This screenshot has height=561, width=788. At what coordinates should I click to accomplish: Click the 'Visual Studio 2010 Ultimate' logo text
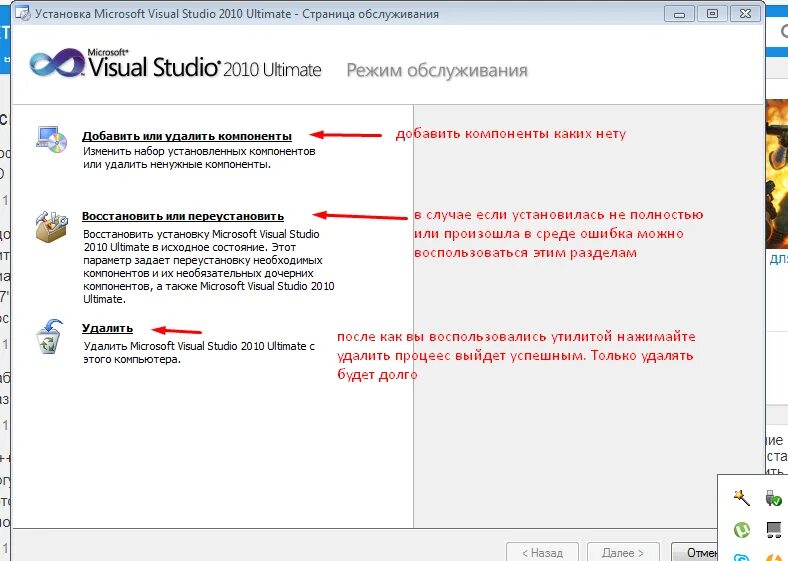click(x=205, y=66)
